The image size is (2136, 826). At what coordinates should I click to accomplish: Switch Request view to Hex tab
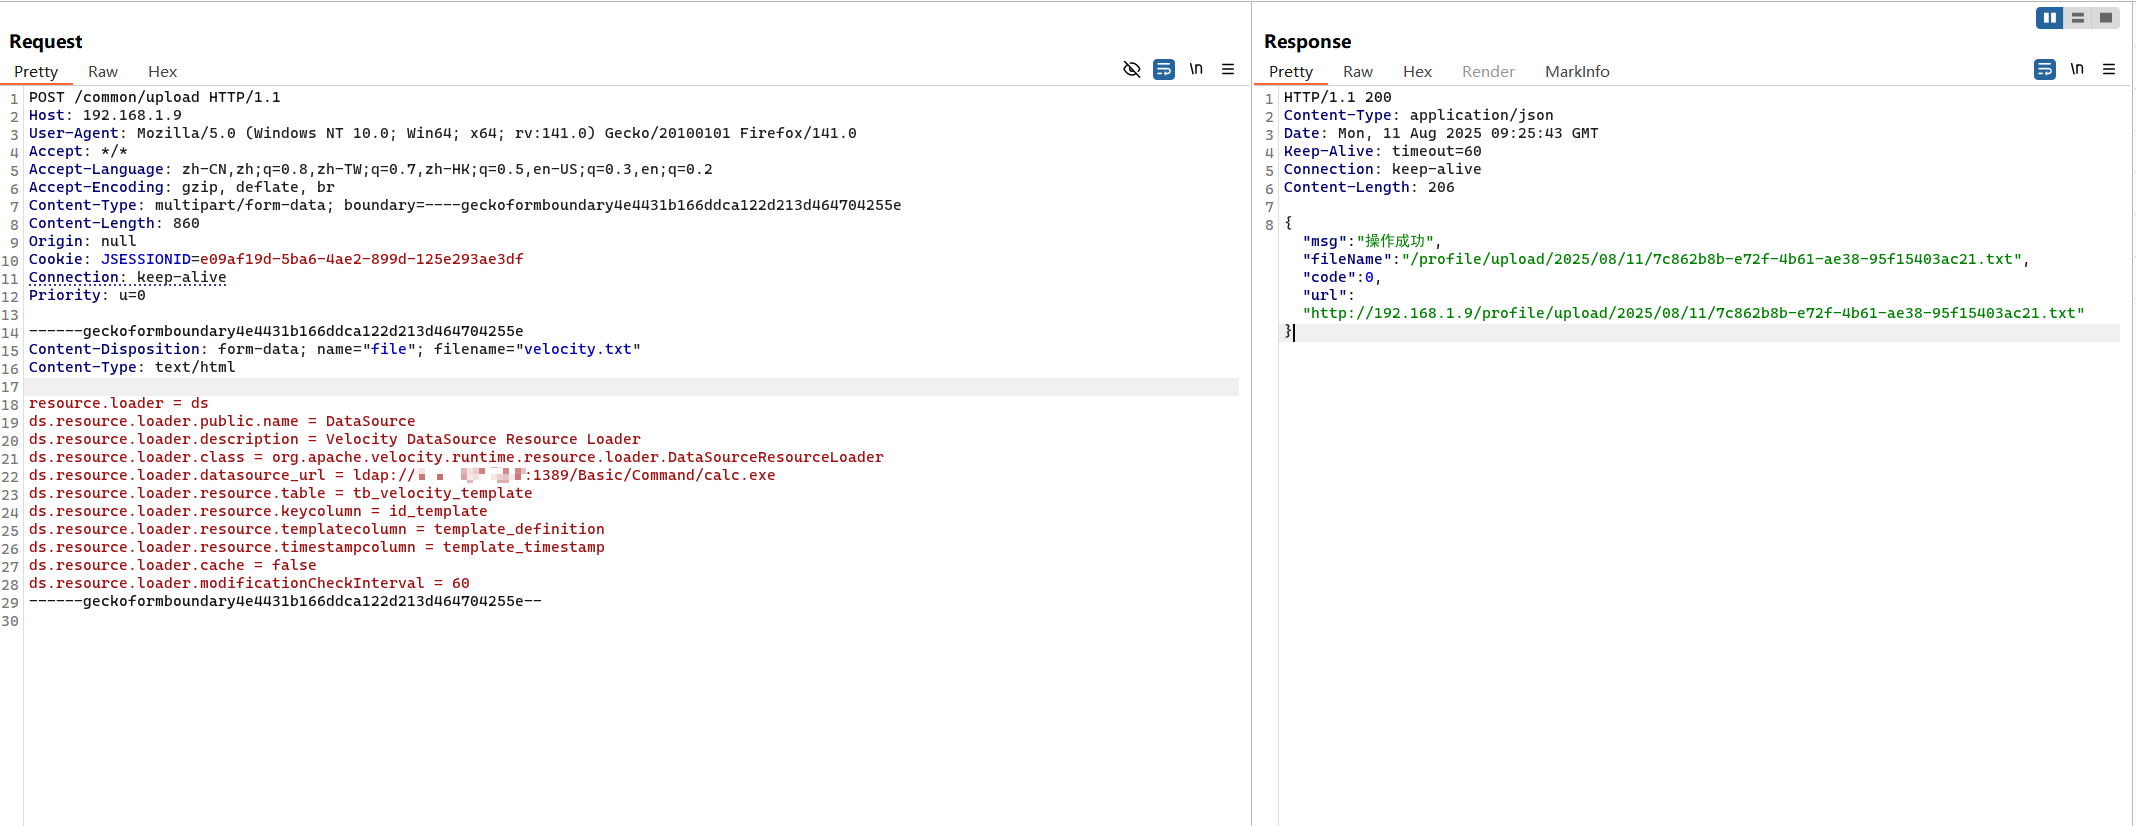click(162, 71)
